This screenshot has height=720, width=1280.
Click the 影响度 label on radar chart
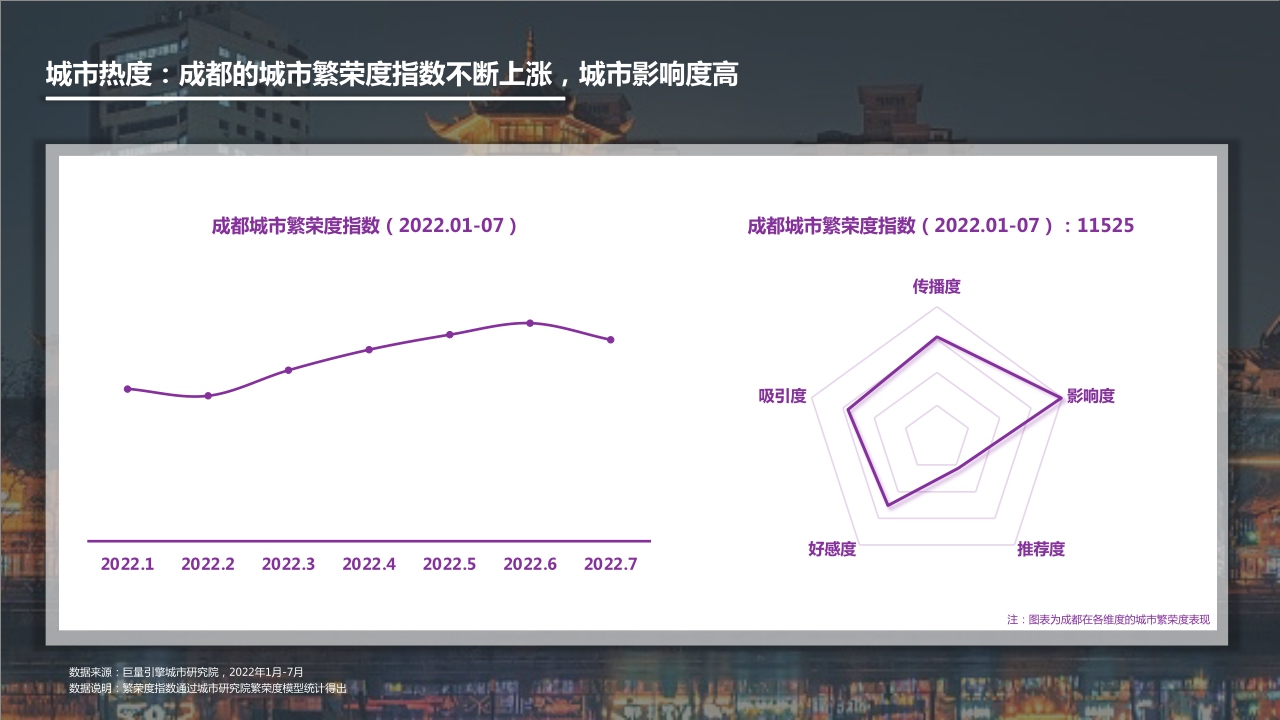click(x=1091, y=396)
